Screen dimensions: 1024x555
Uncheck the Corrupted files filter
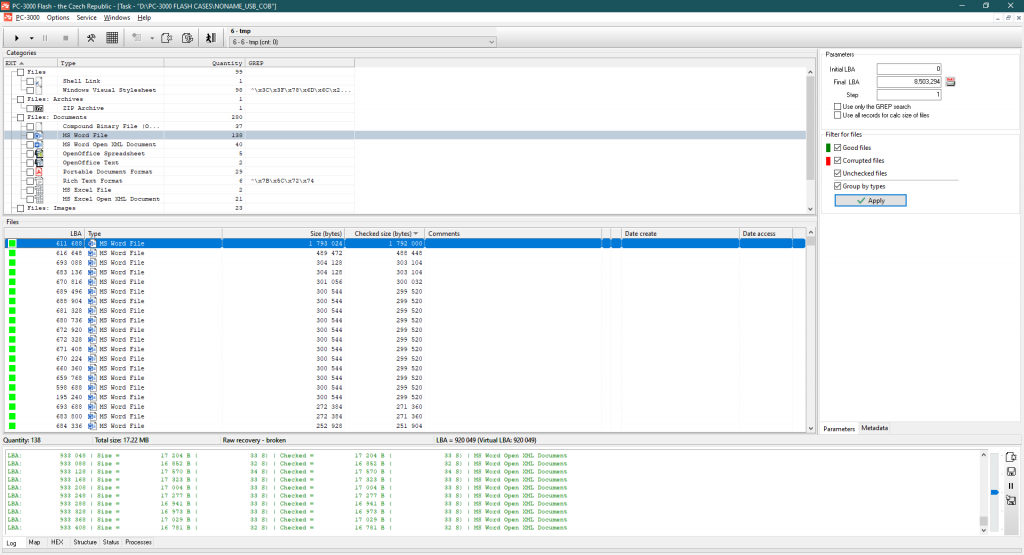click(838, 160)
